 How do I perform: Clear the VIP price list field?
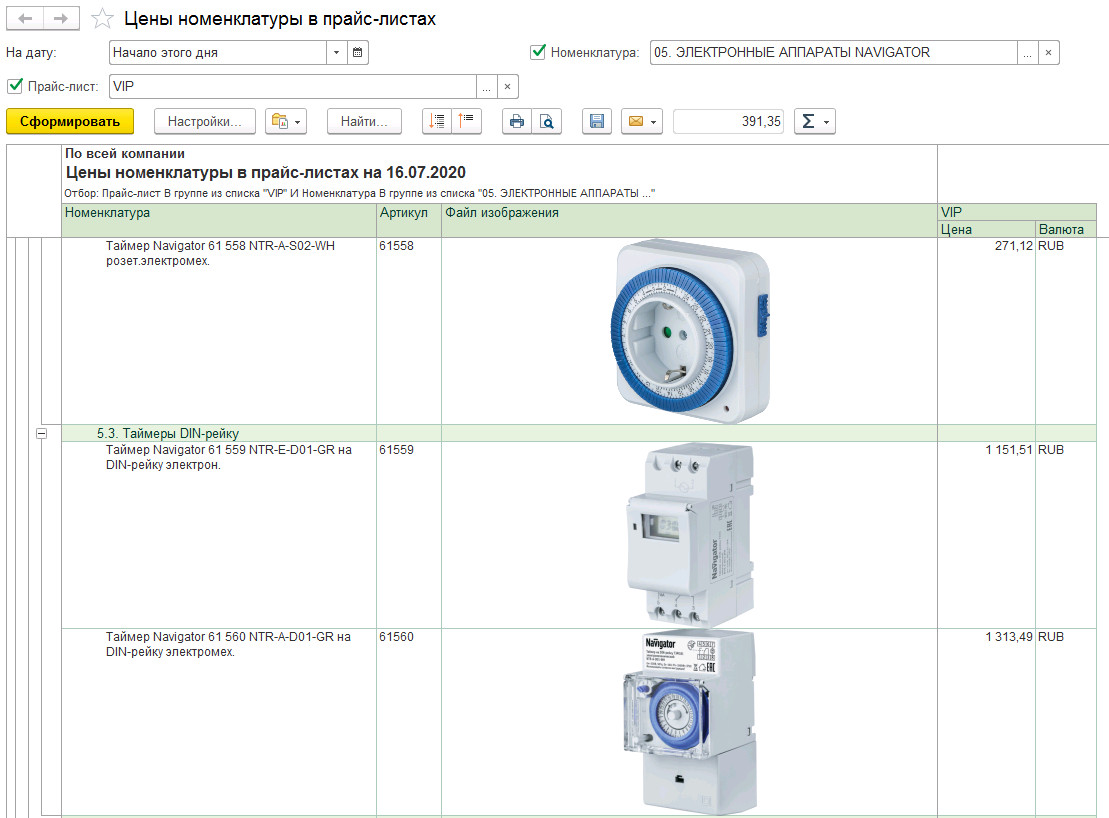(x=508, y=86)
